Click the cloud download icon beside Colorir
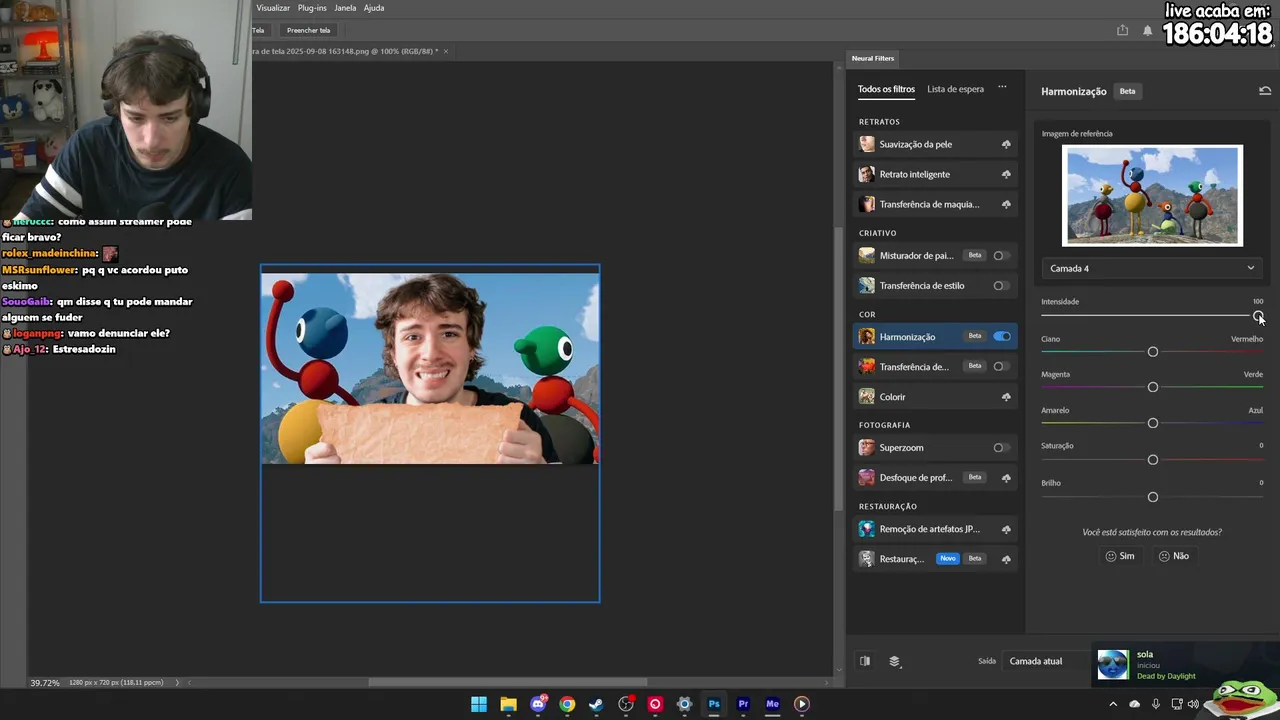Image resolution: width=1280 pixels, height=720 pixels. pos(1006,398)
